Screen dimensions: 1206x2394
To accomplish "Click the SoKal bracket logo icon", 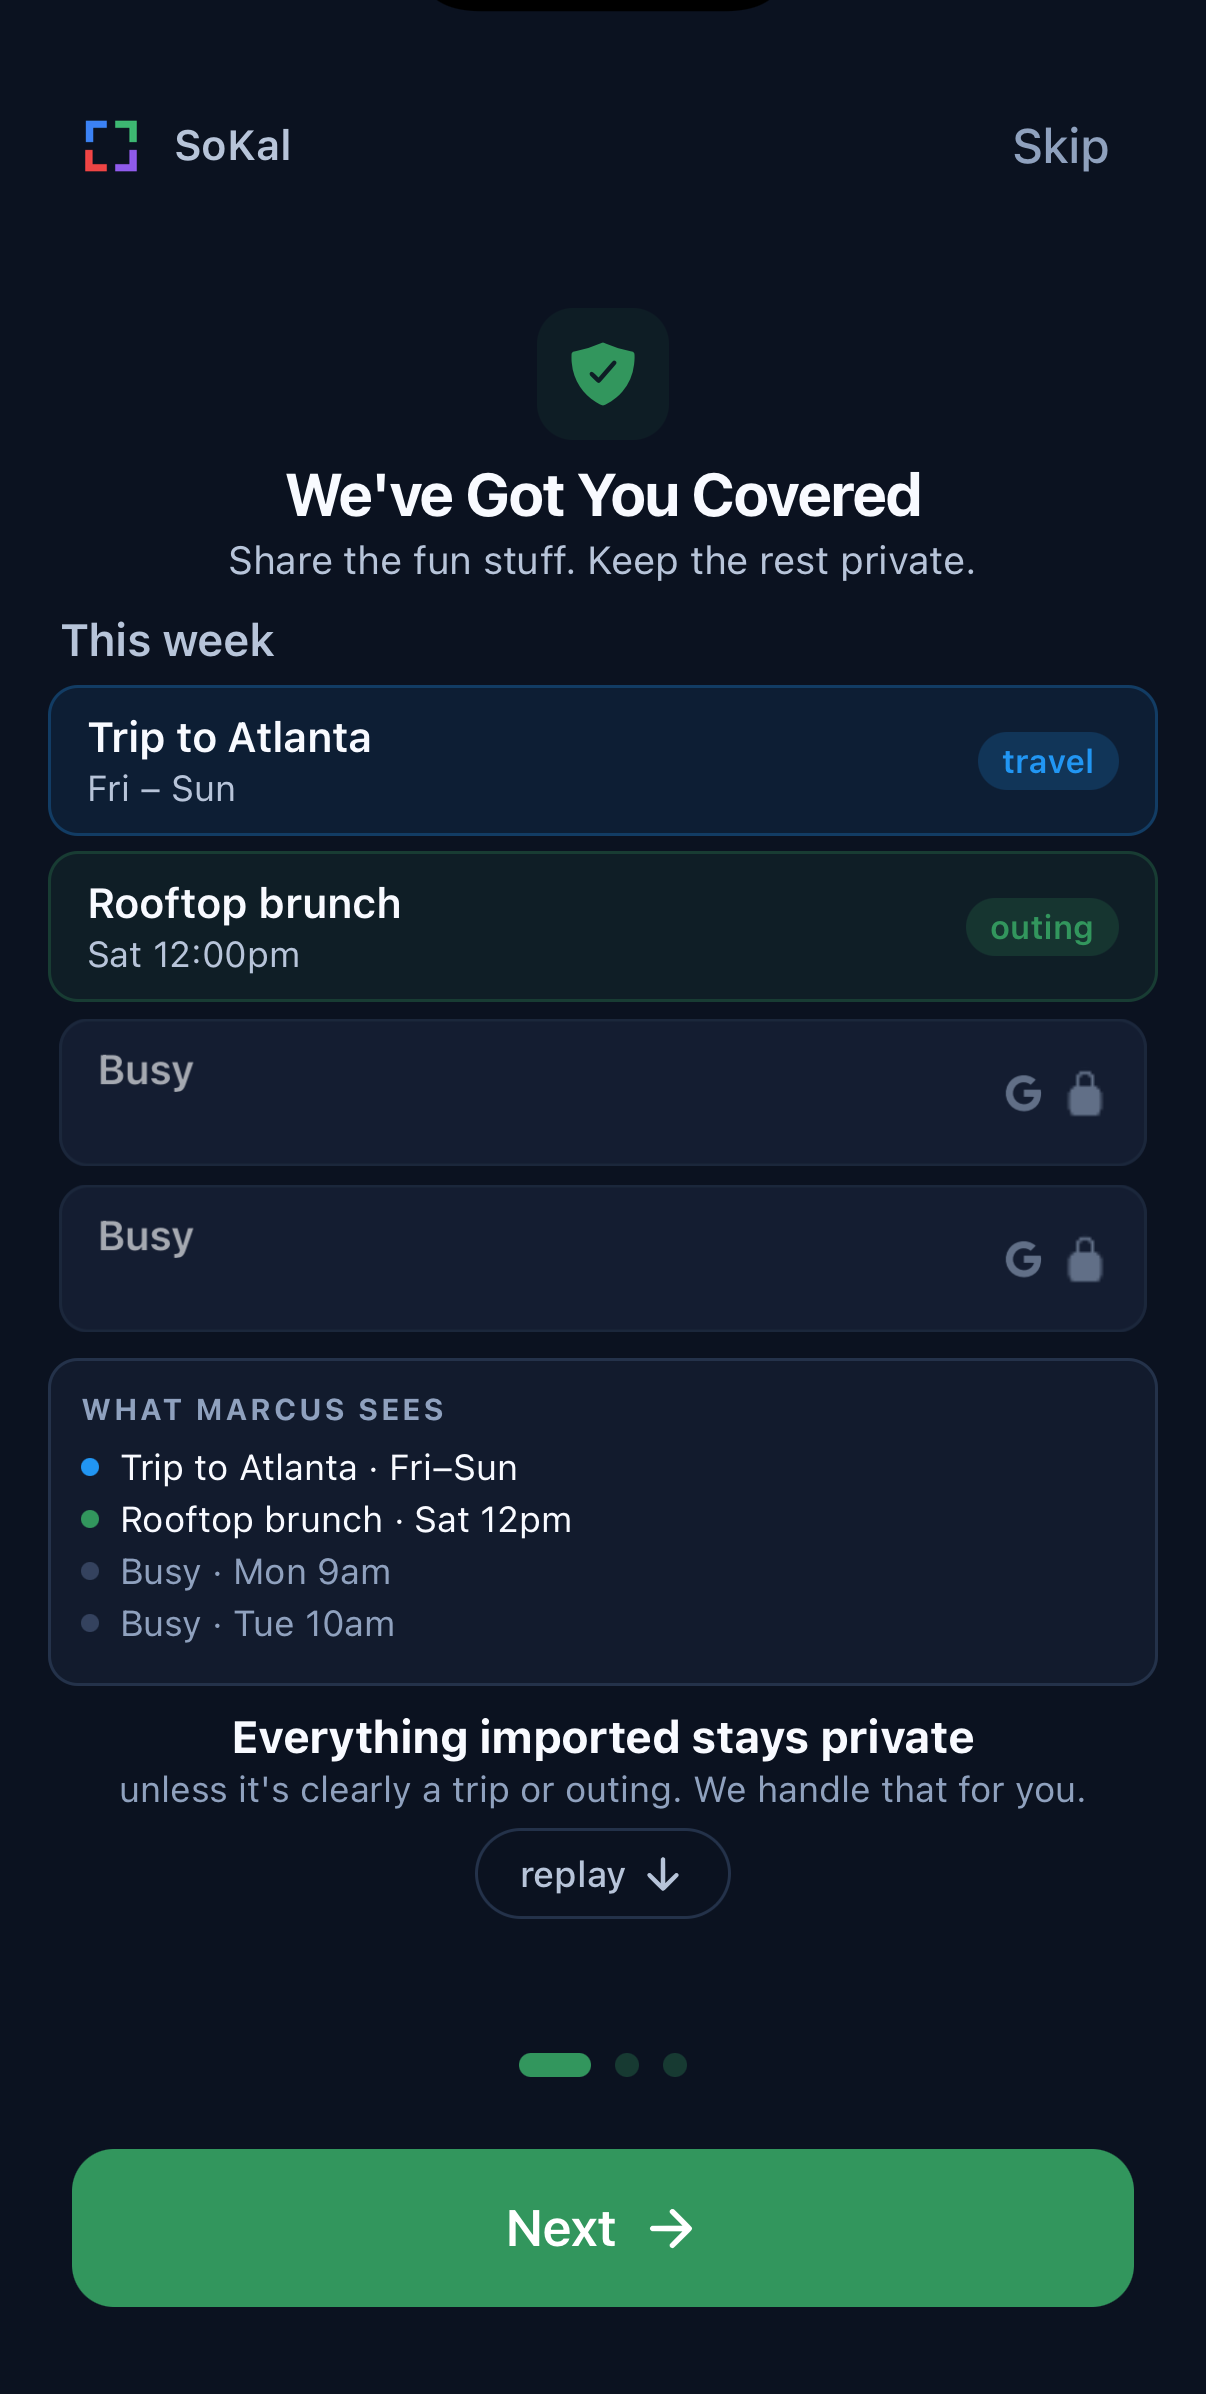I will click(x=111, y=146).
